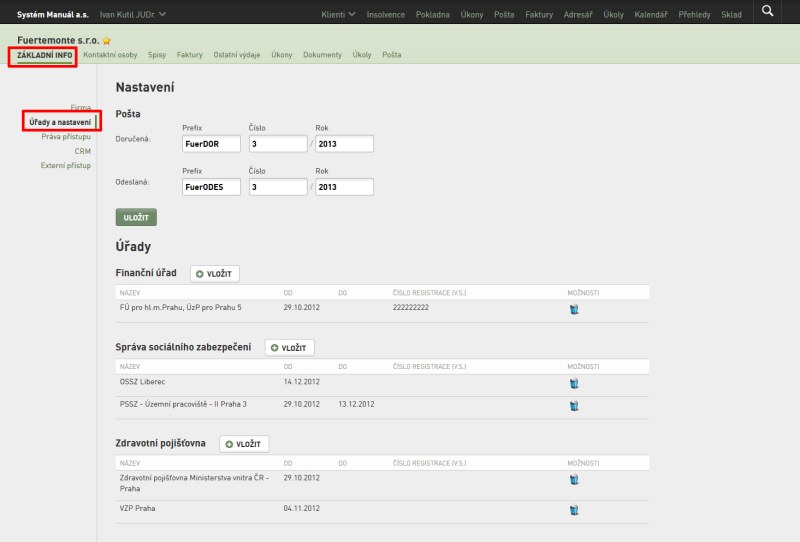Viewport: 800px width, 542px height.
Task: Open Úkoly in the top navigation bar
Action: pos(613,15)
